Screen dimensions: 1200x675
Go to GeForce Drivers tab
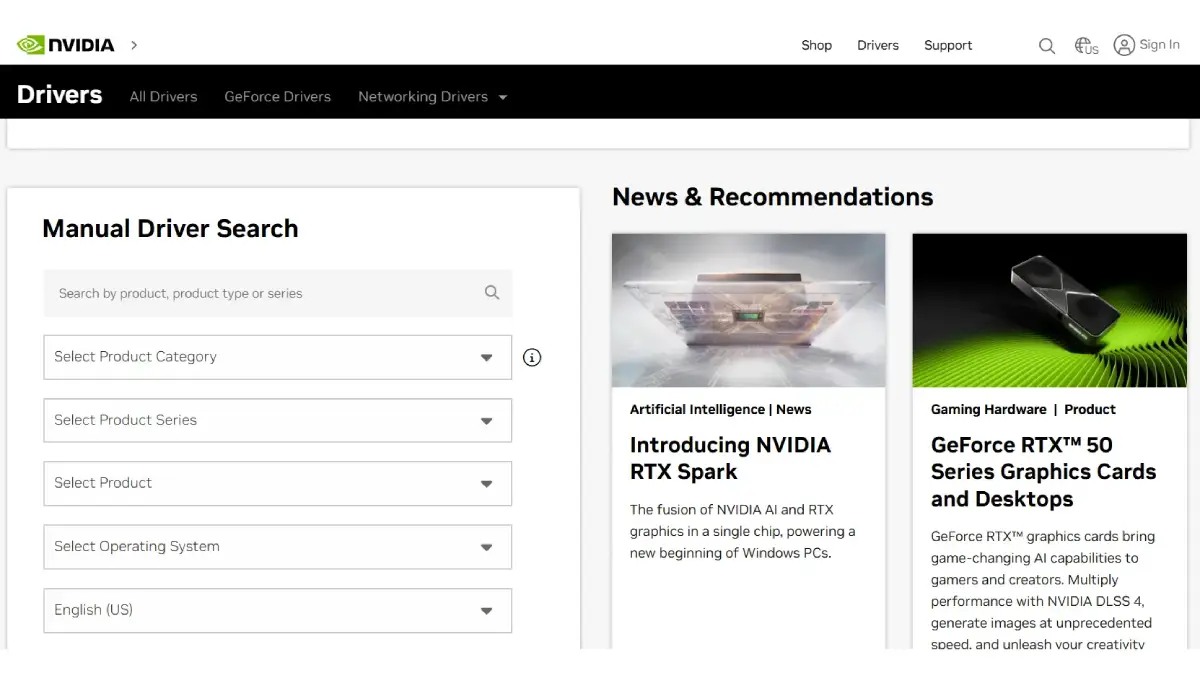coord(277,97)
